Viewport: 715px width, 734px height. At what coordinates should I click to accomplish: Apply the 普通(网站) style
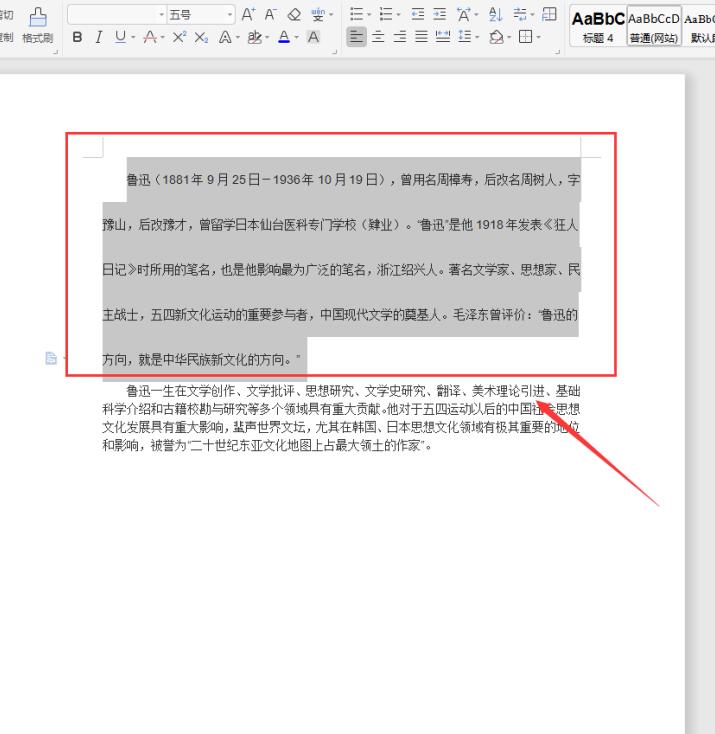pos(654,26)
